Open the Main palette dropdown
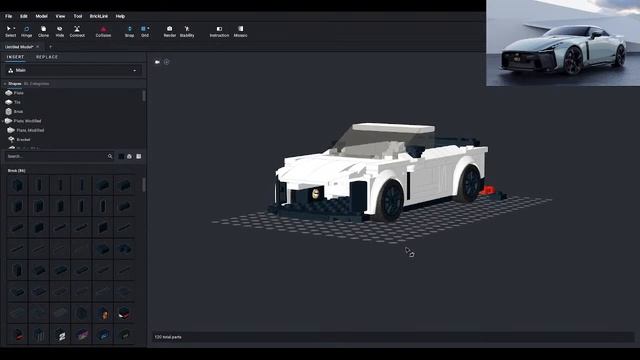 pyautogui.click(x=73, y=70)
